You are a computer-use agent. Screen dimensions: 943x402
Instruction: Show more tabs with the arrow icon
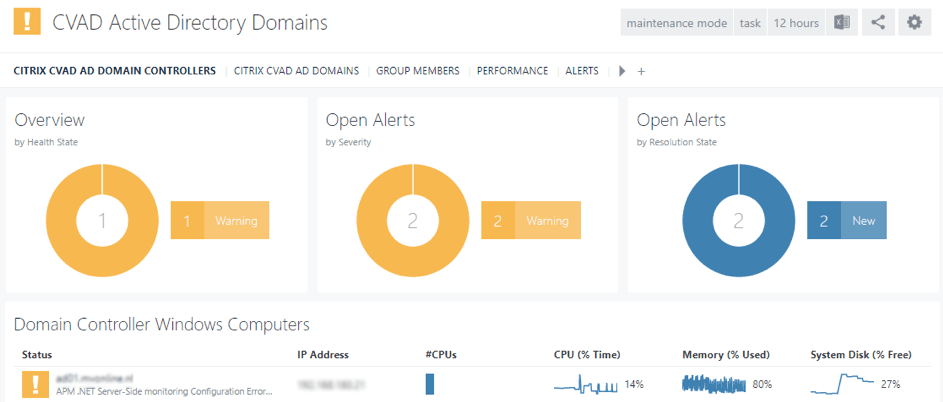coord(622,71)
